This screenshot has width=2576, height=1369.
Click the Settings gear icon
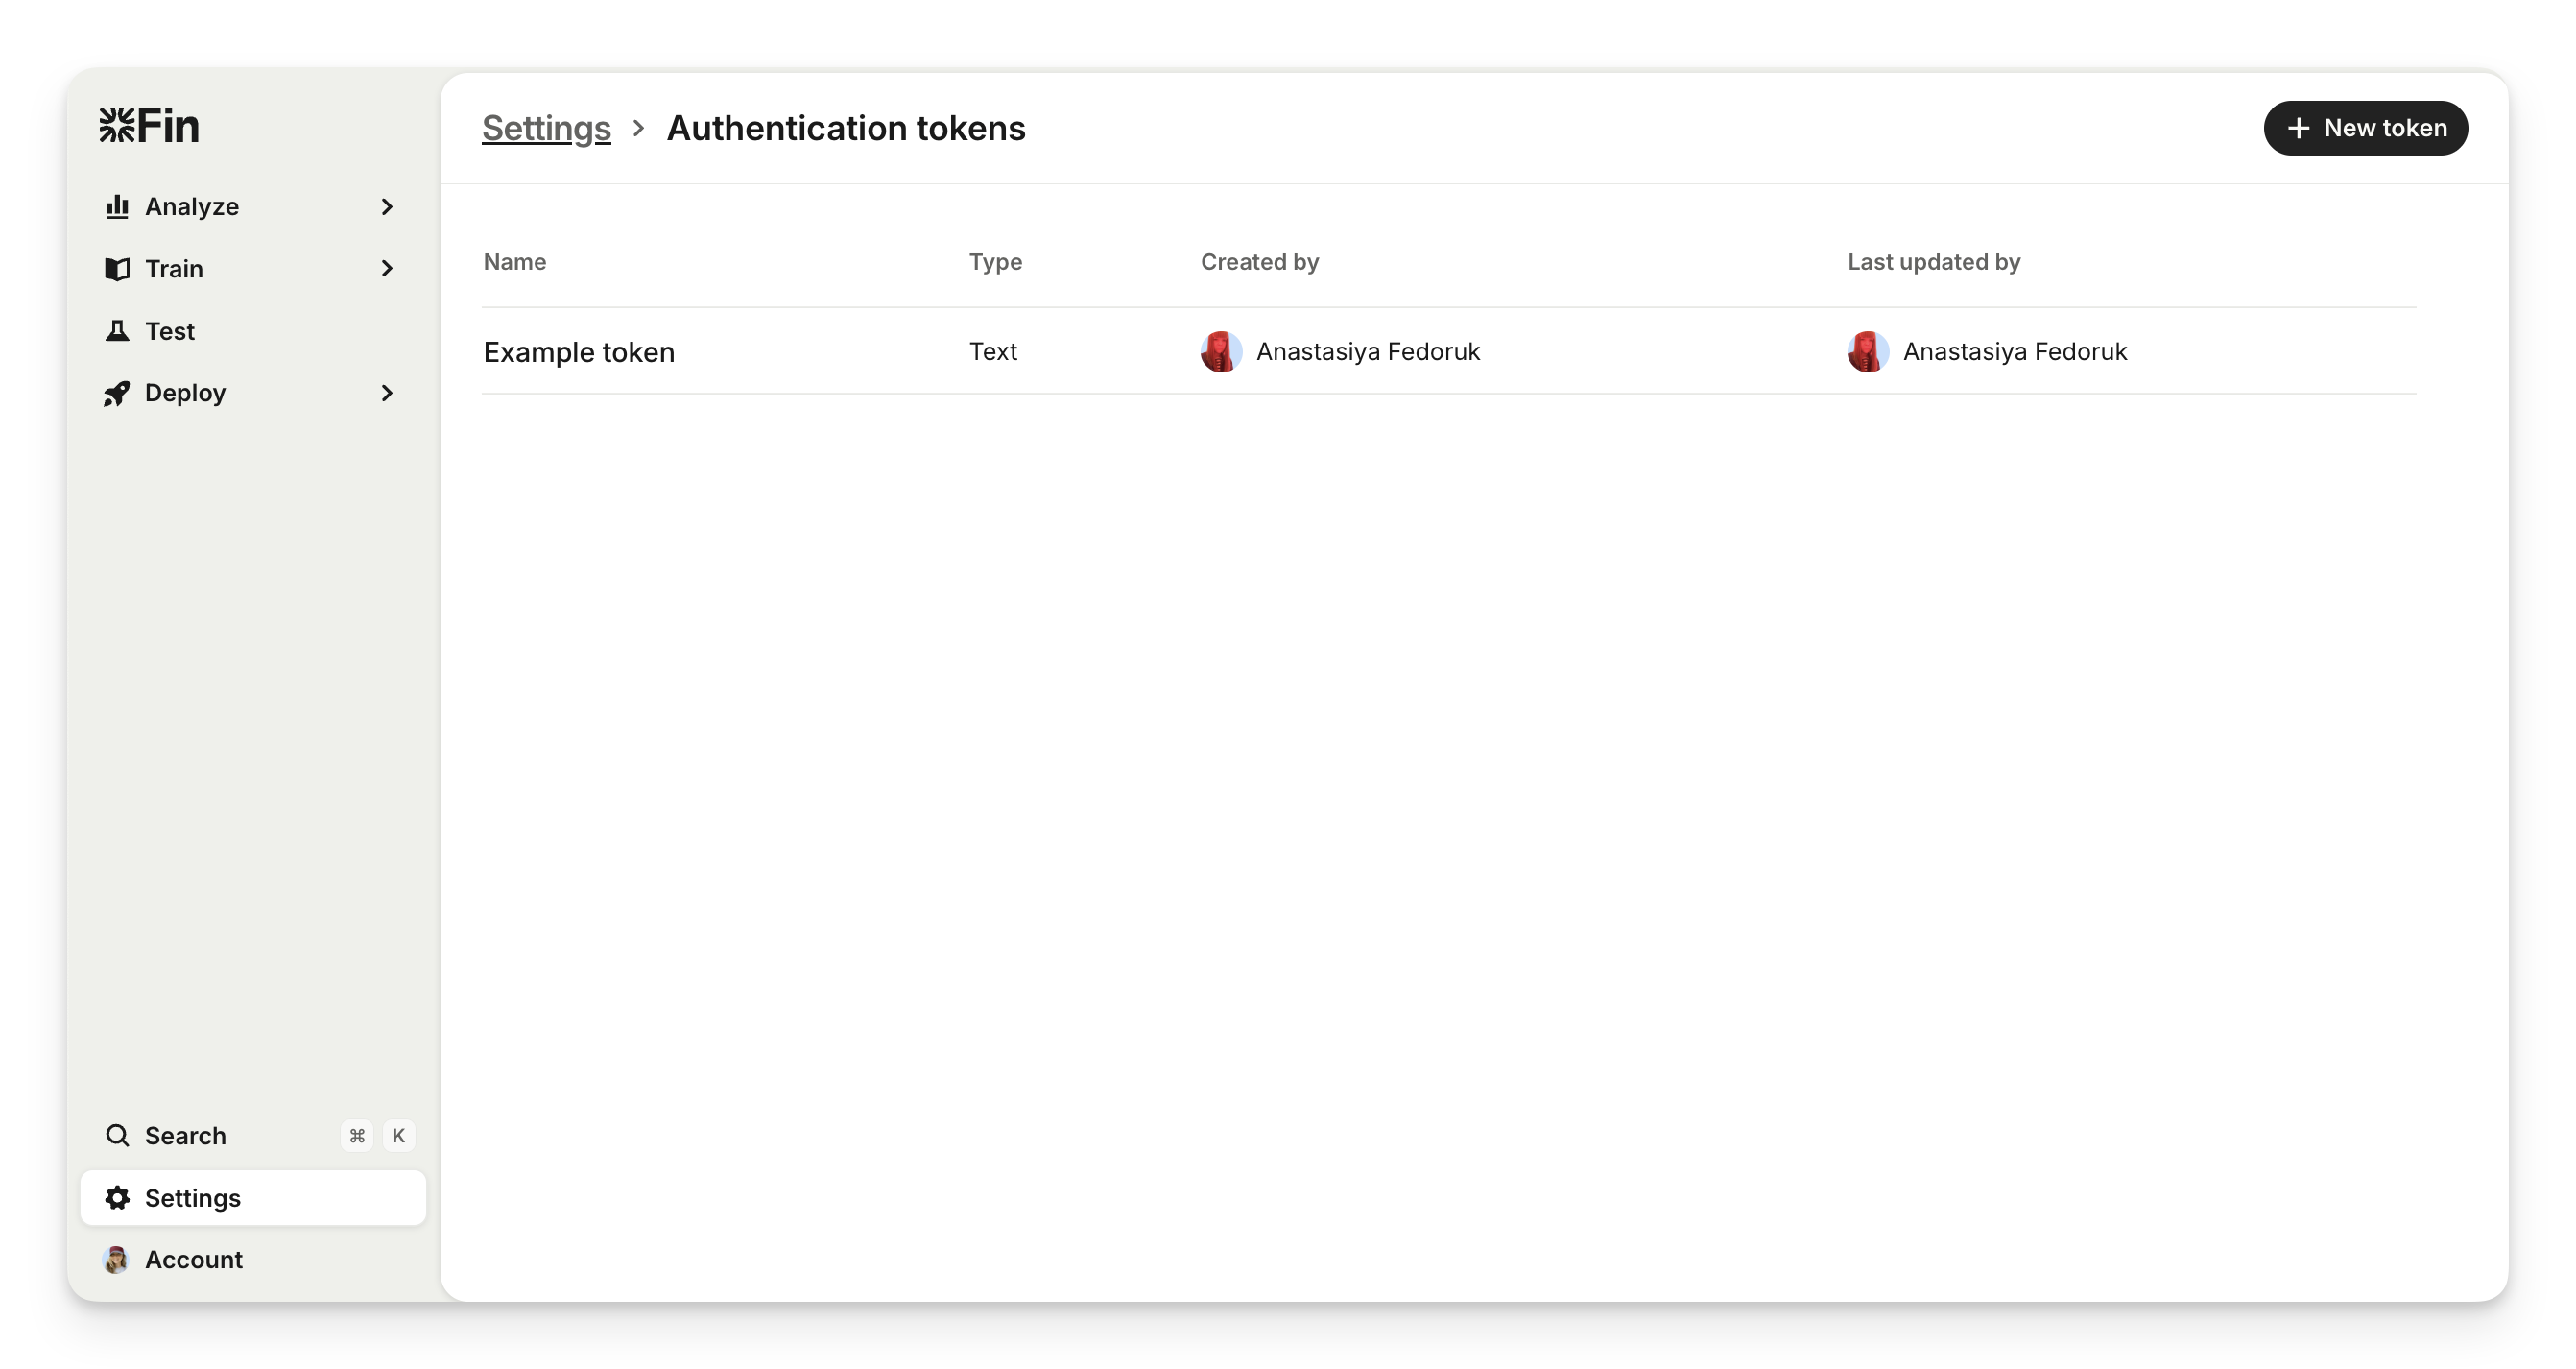(117, 1198)
